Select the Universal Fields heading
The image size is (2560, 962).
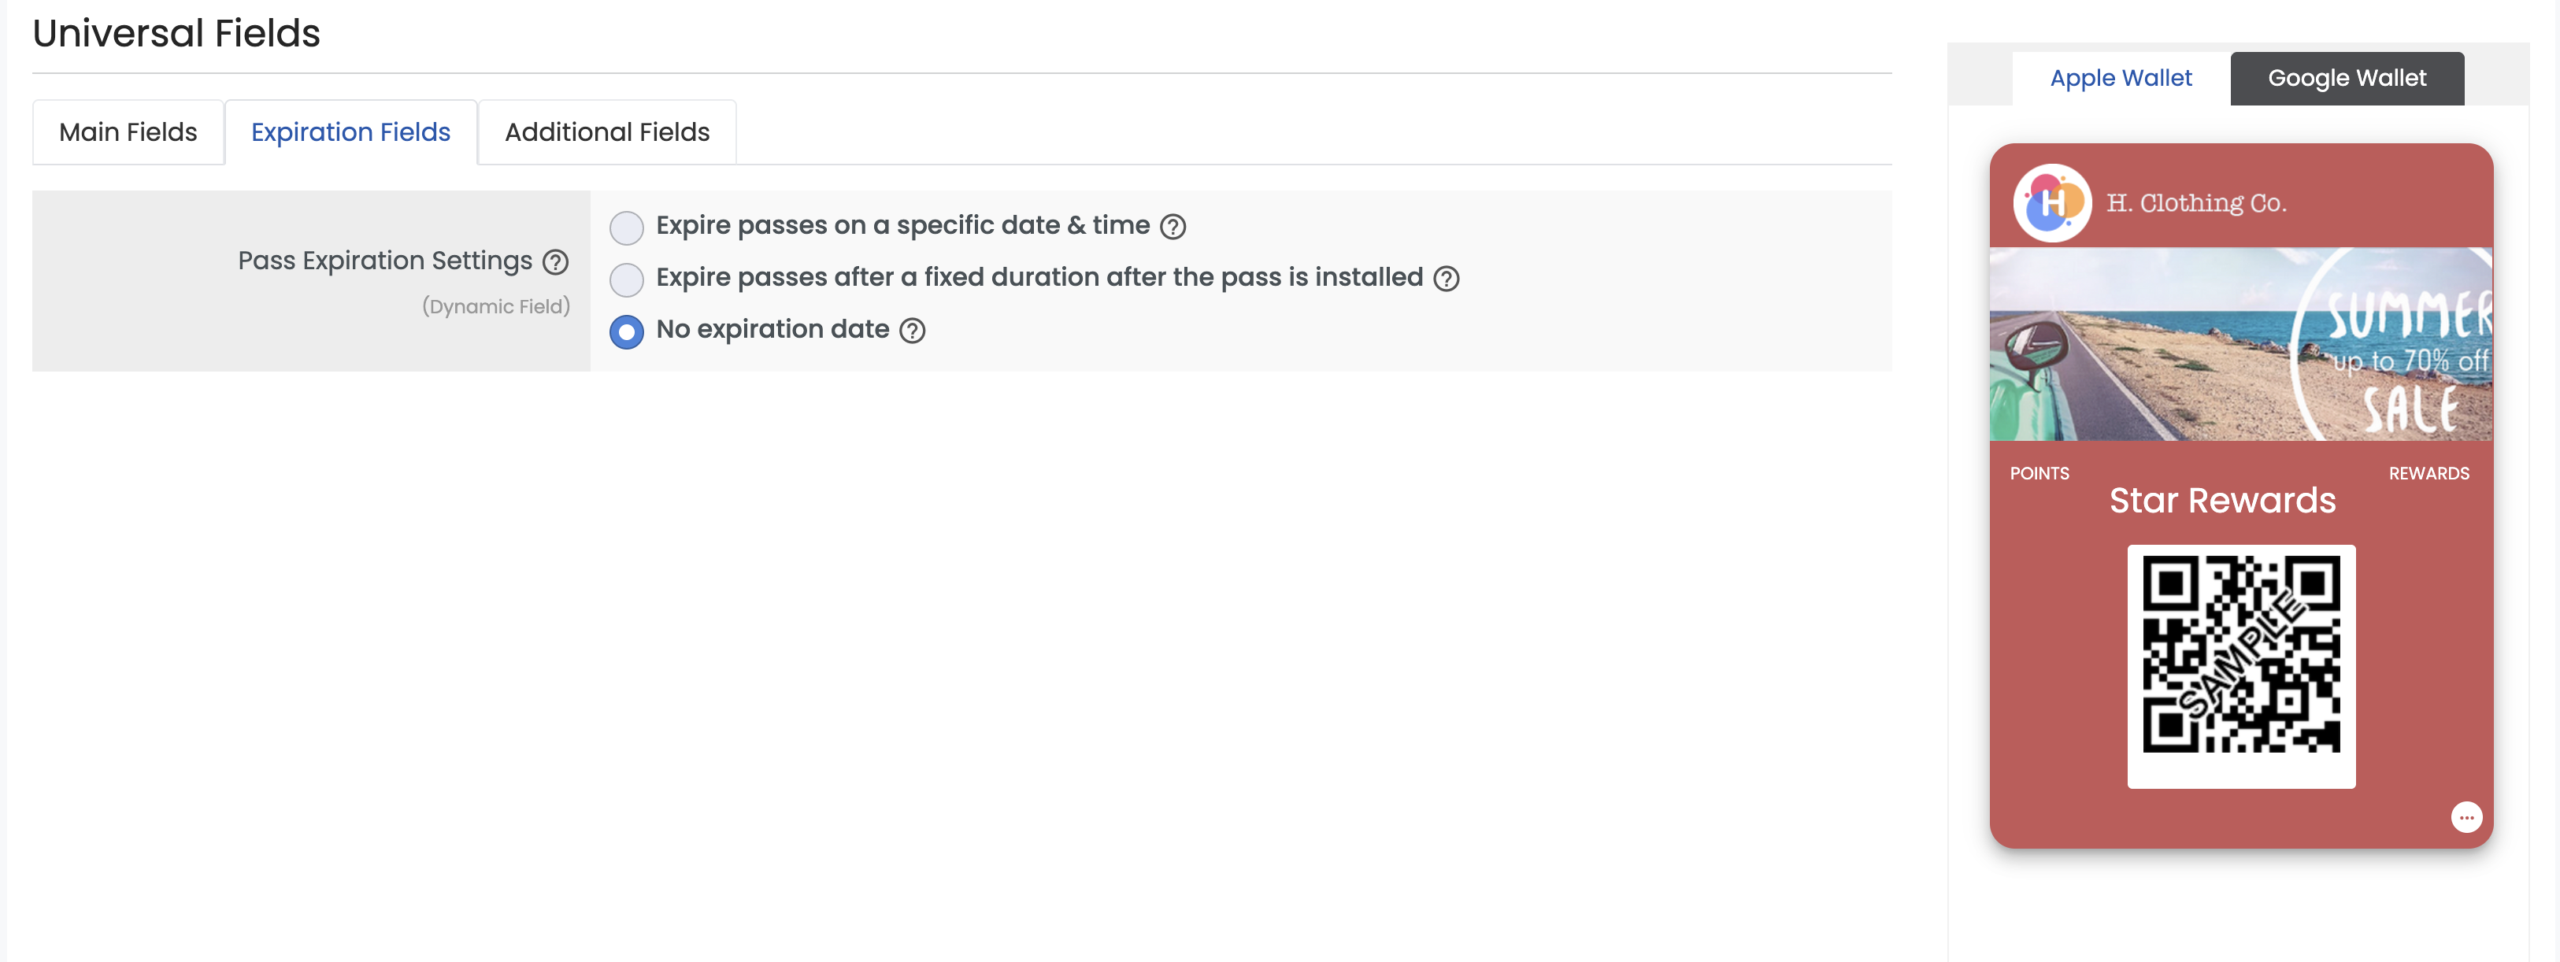(x=176, y=32)
